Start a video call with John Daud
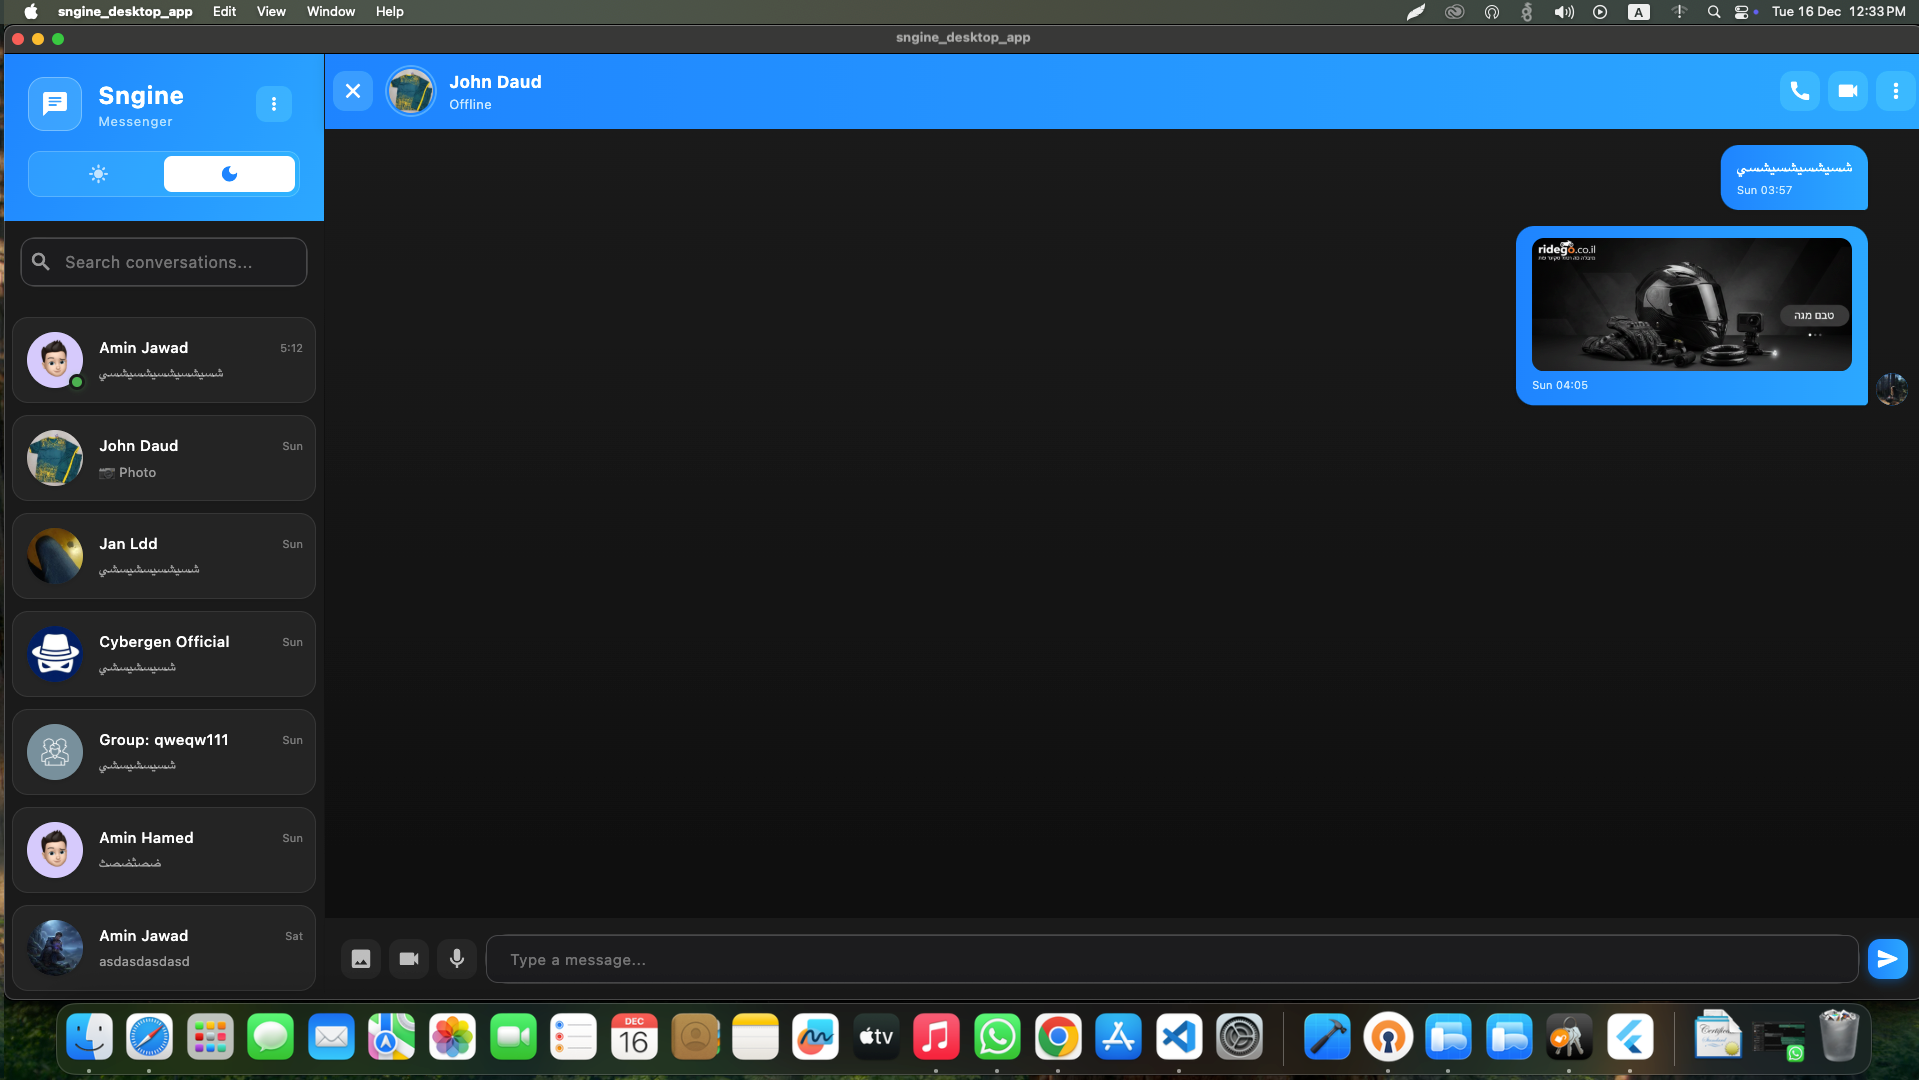Image resolution: width=1919 pixels, height=1080 pixels. click(x=1847, y=90)
